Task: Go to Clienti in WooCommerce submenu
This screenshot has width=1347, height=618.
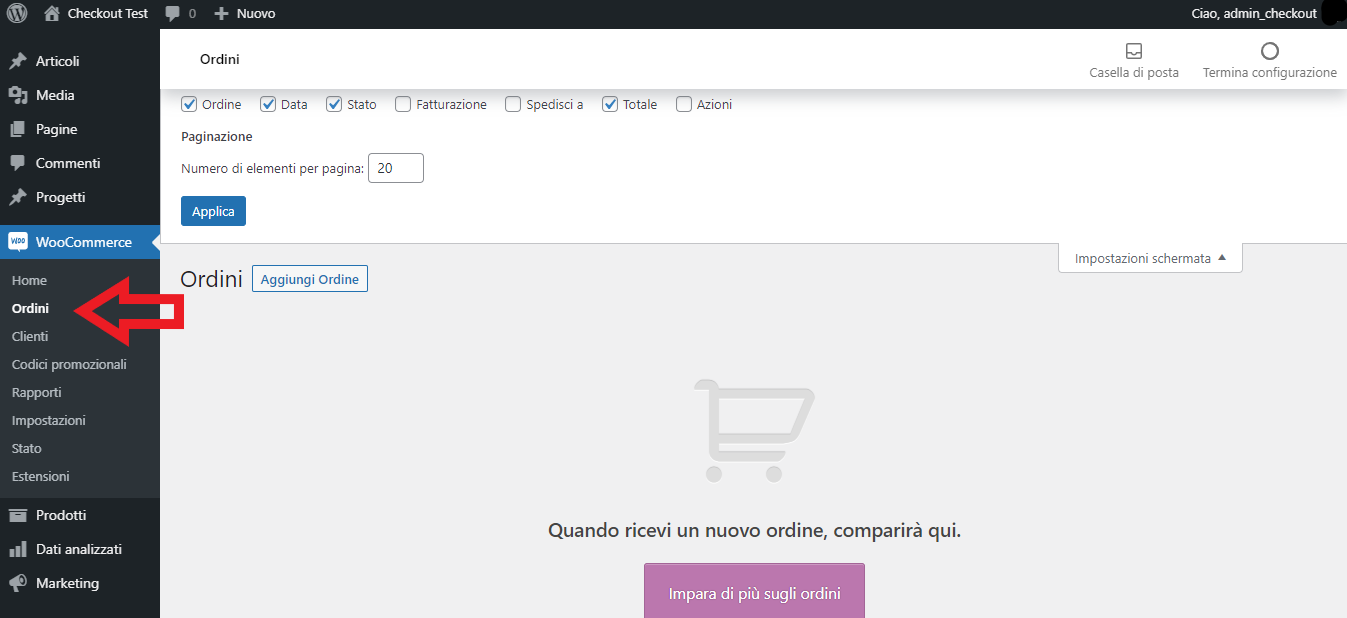Action: [30, 336]
